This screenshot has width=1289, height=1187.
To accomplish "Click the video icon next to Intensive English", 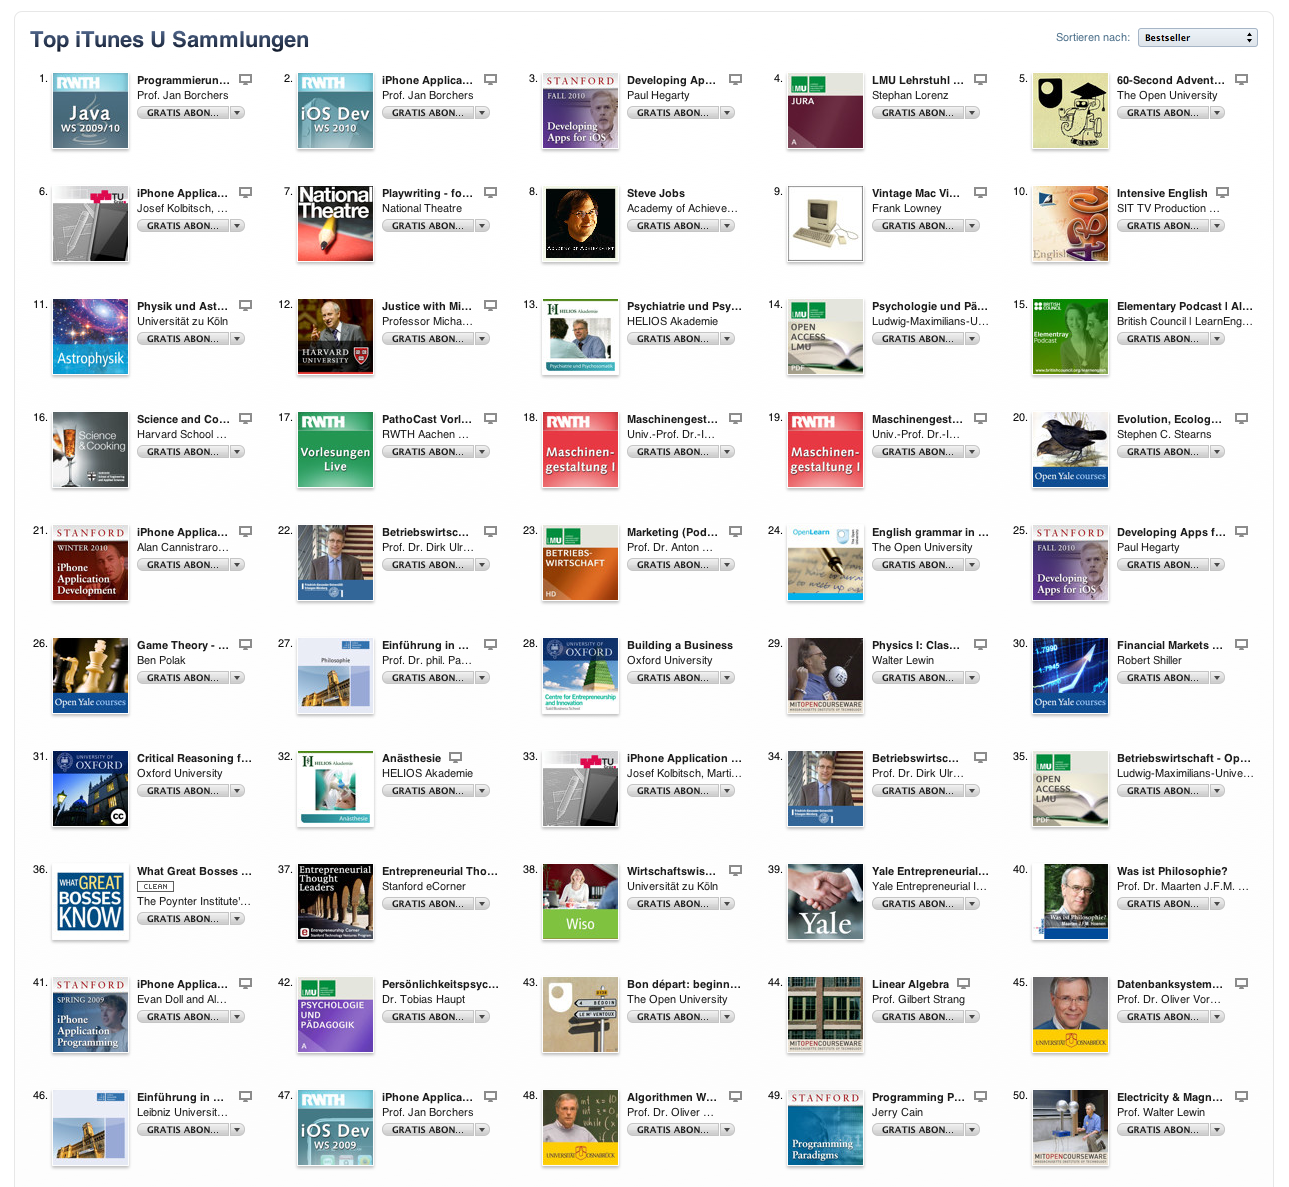I will tap(1222, 193).
